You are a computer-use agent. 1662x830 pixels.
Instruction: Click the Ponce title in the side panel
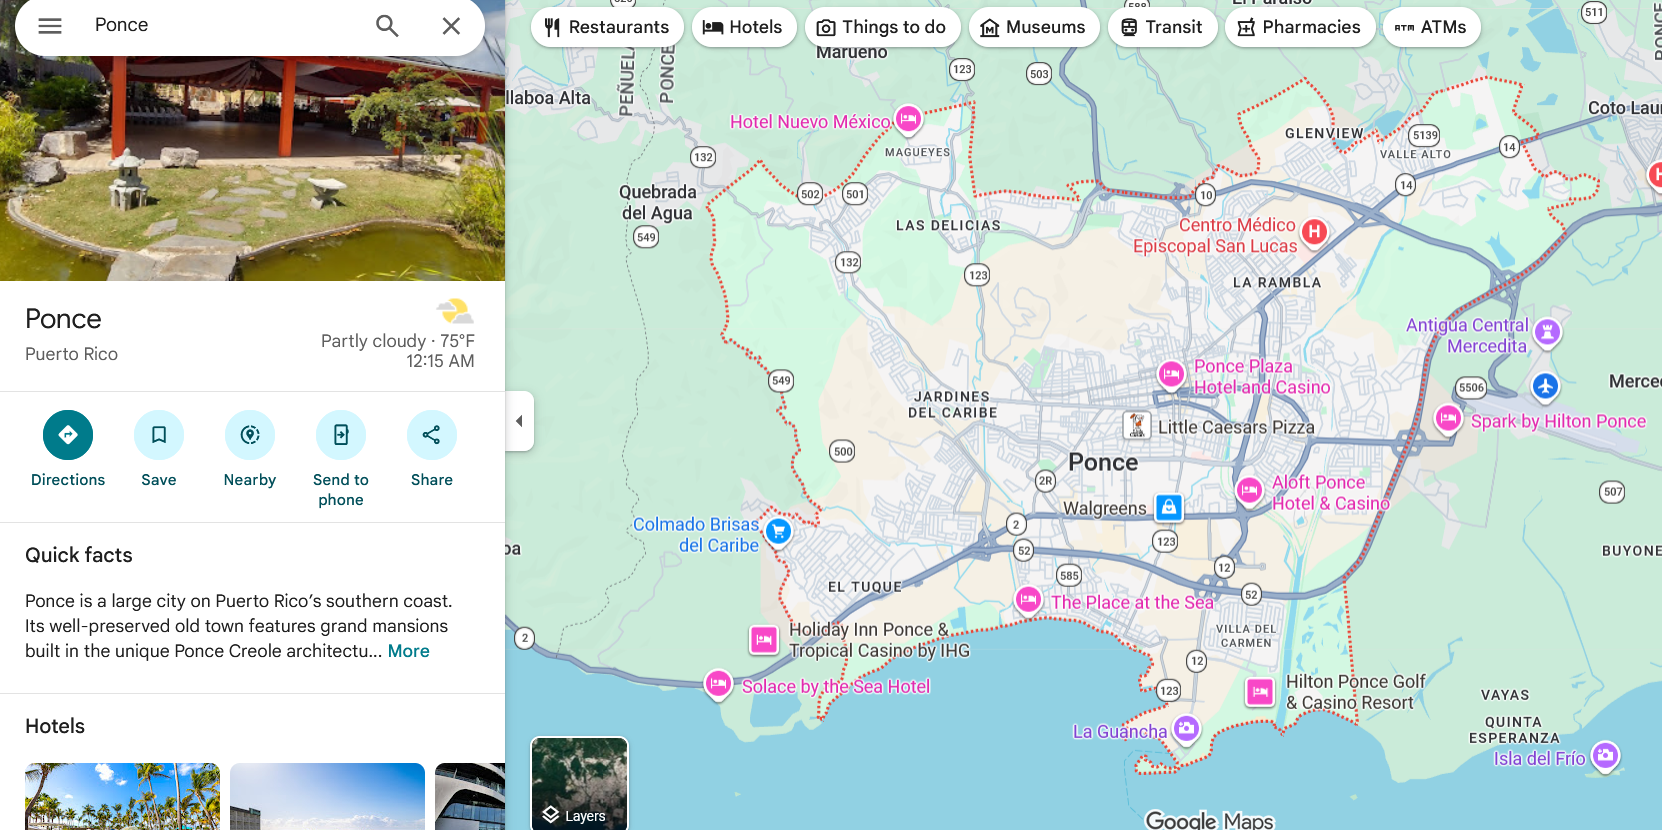[x=63, y=319]
